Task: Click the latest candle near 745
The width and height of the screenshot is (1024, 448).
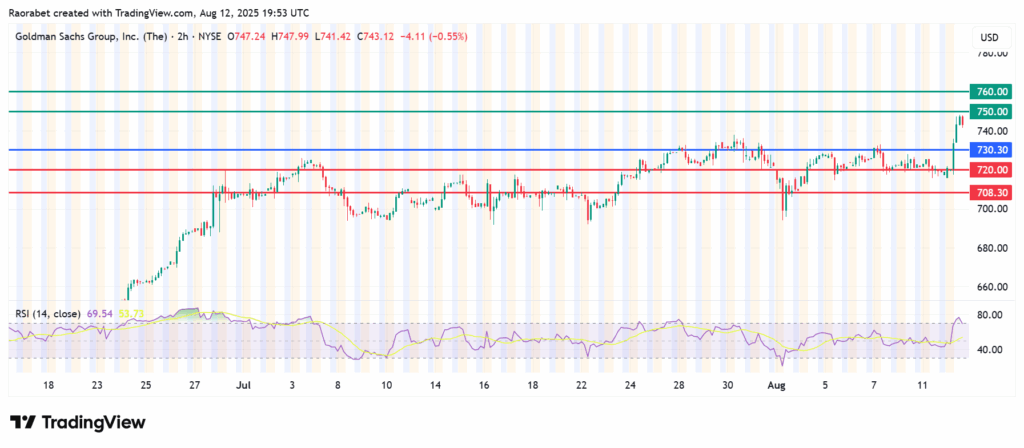Action: pos(961,122)
